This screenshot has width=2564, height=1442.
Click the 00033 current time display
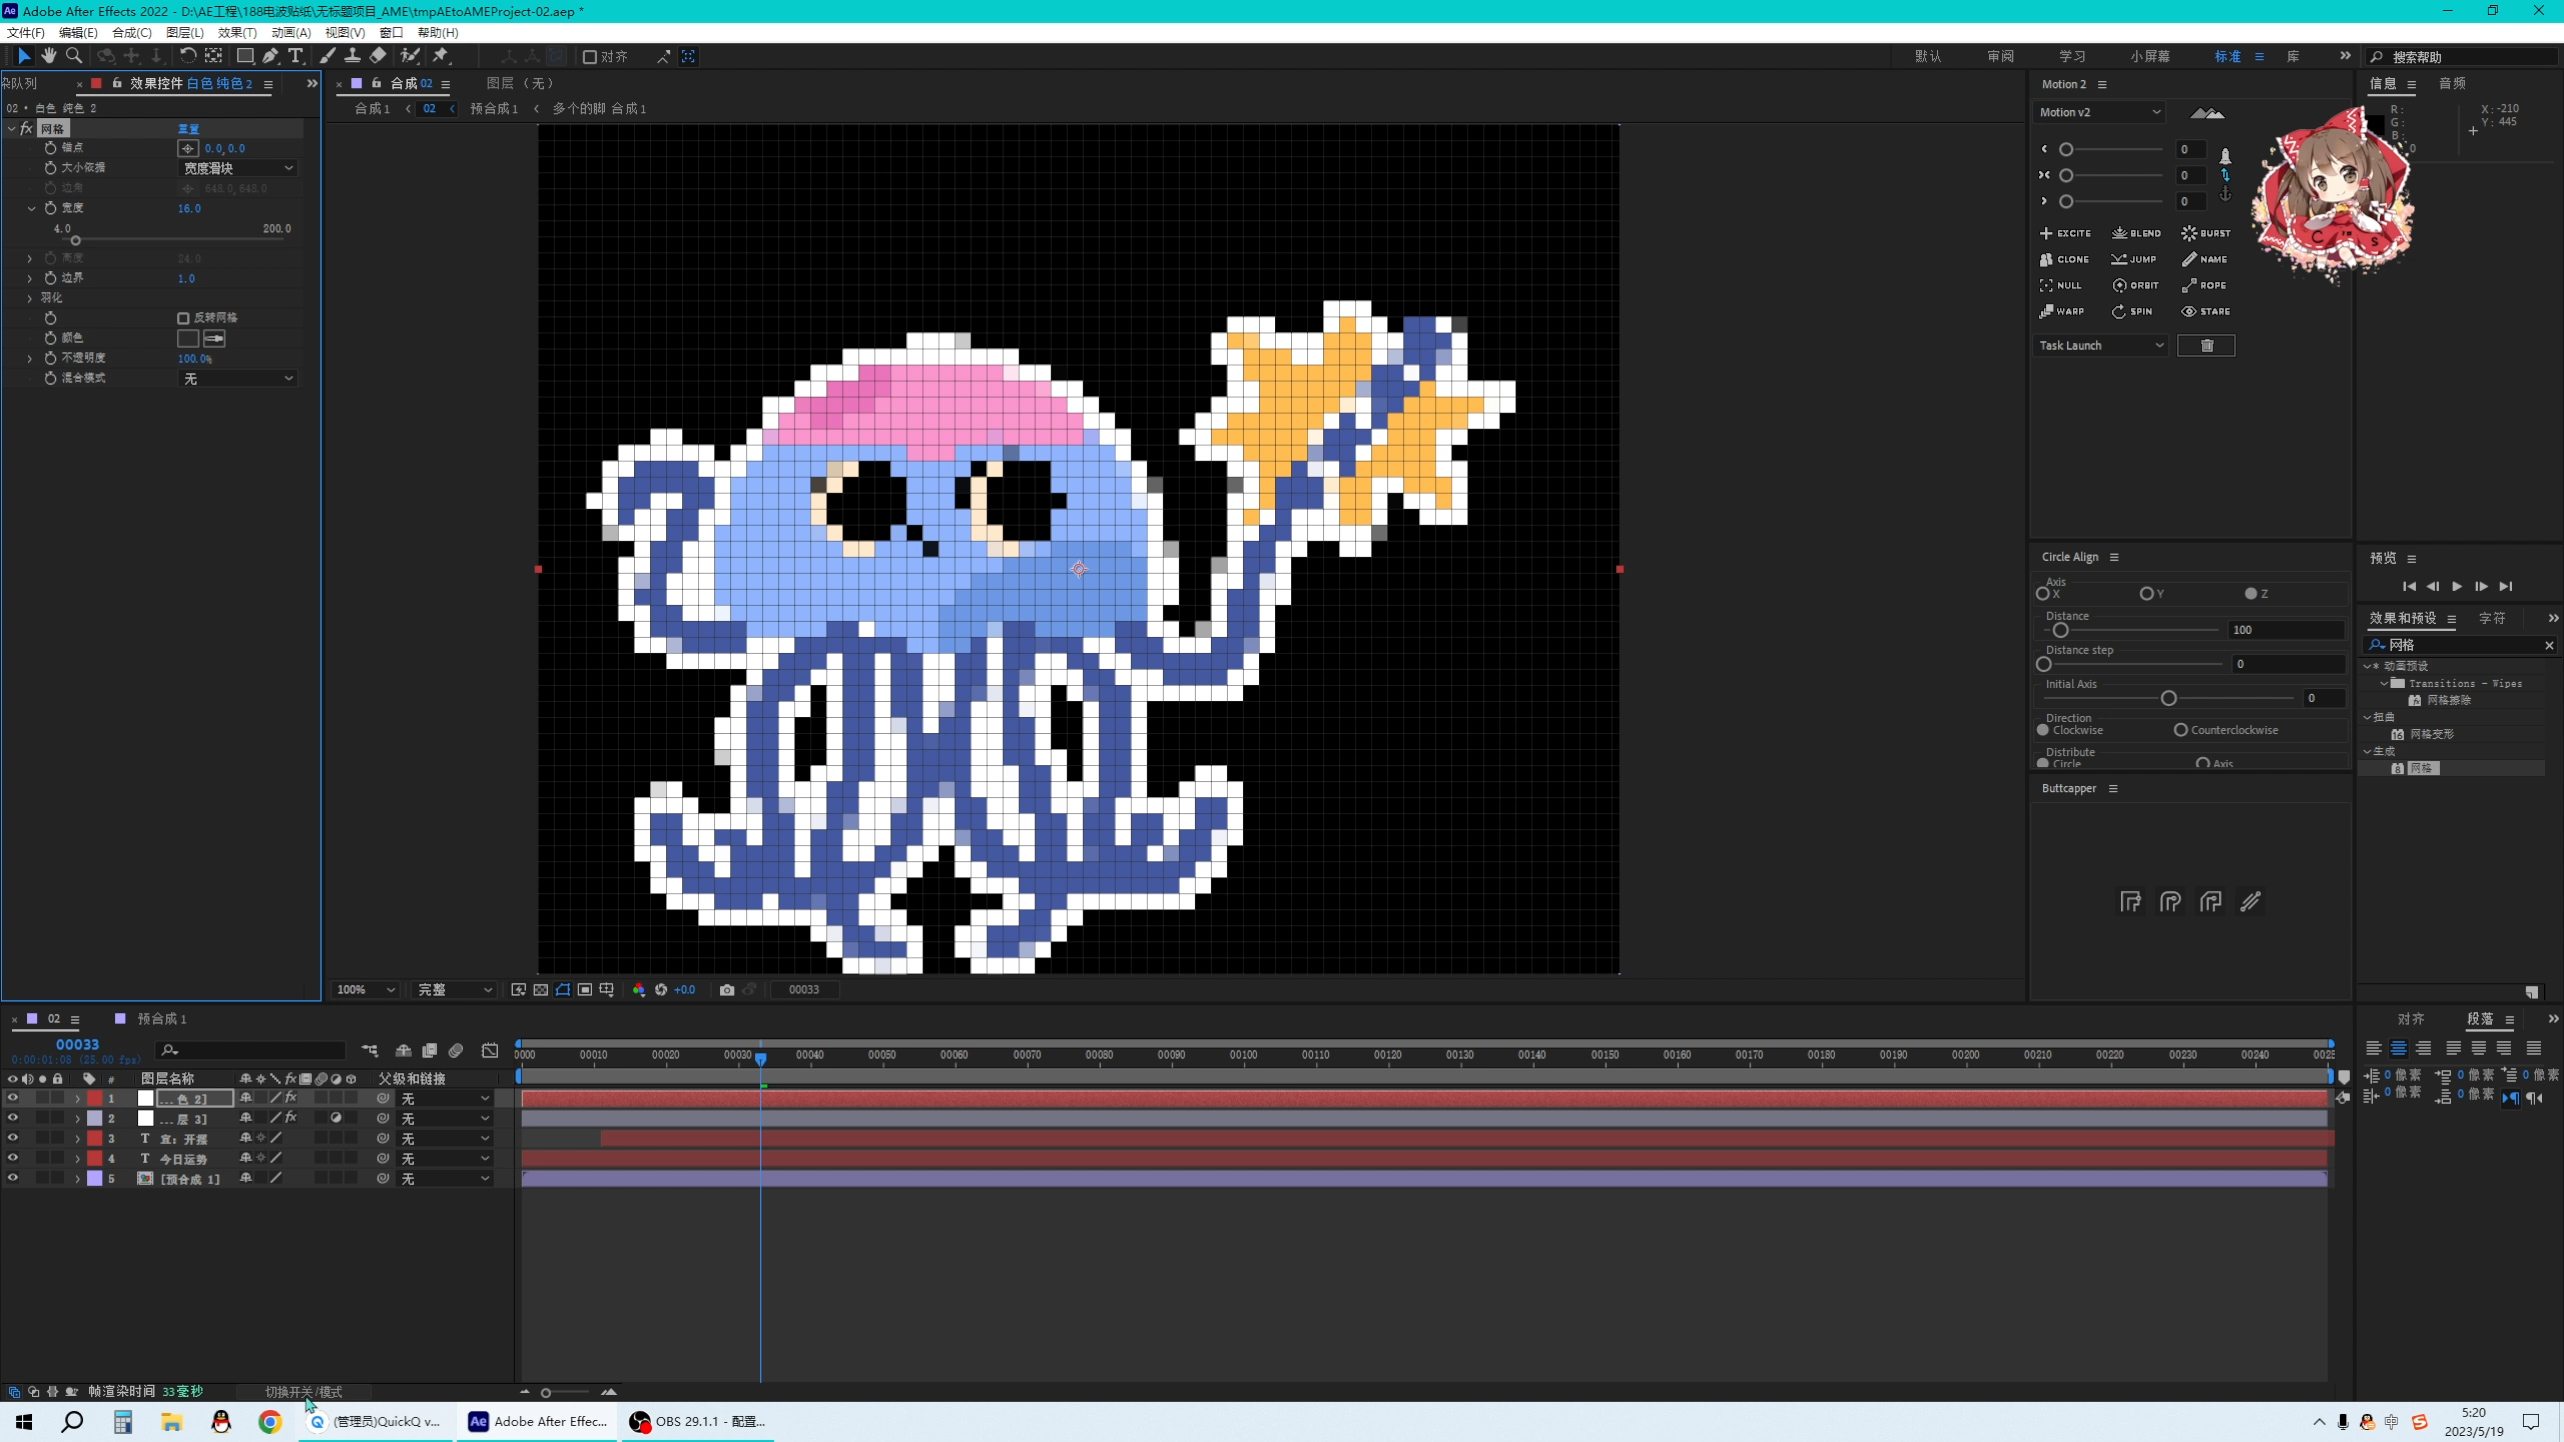77,1045
